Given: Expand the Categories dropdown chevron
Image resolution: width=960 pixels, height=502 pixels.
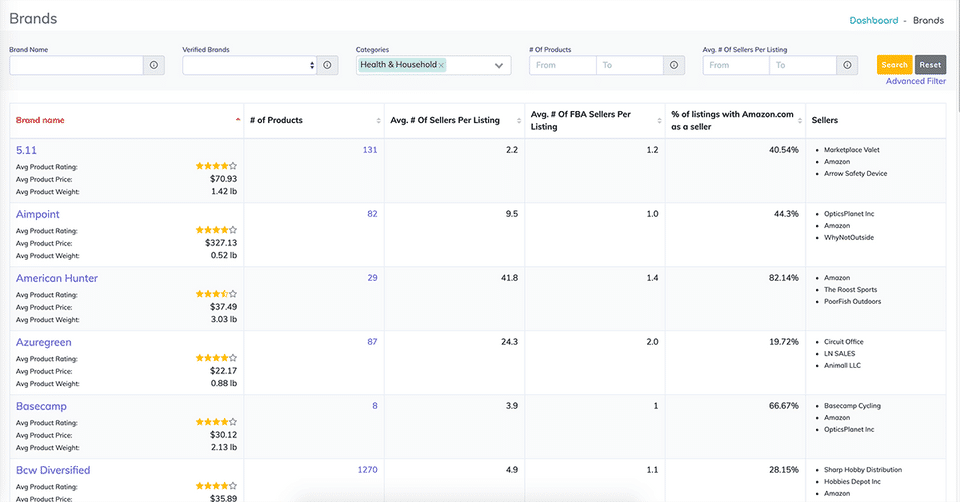Looking at the screenshot, I should (x=498, y=66).
